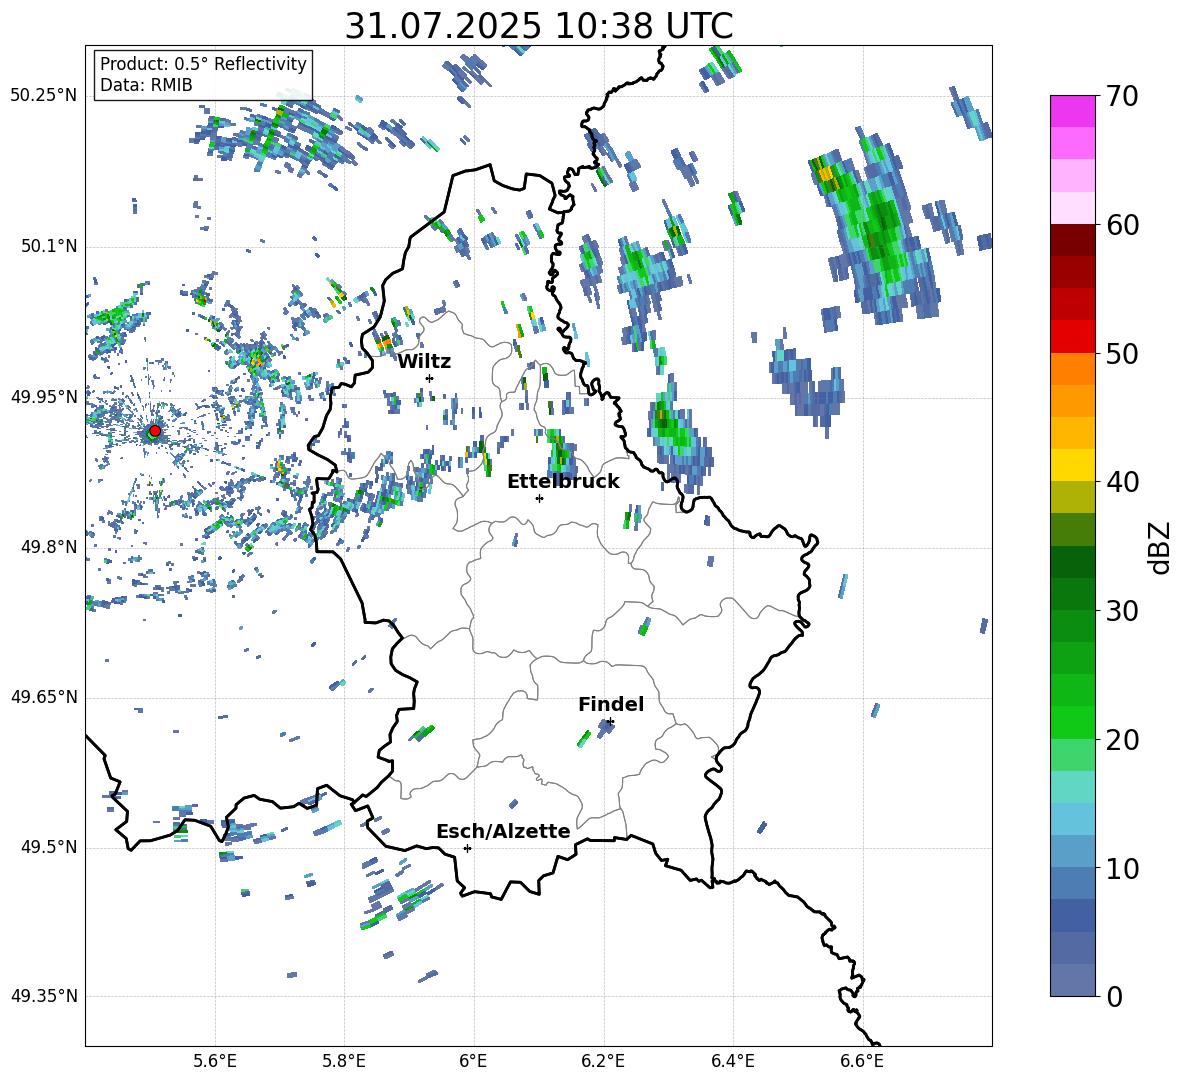Click the 50 tick on the colorbar

1122,354
